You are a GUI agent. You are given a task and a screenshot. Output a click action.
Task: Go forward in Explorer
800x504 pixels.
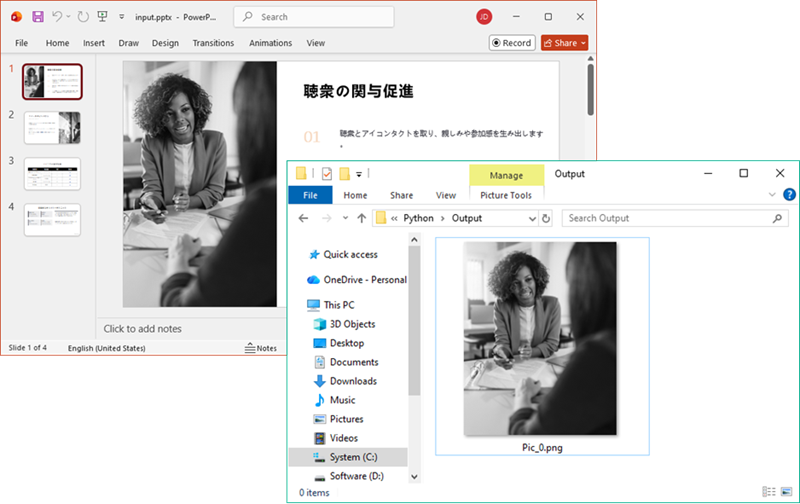pyautogui.click(x=327, y=218)
